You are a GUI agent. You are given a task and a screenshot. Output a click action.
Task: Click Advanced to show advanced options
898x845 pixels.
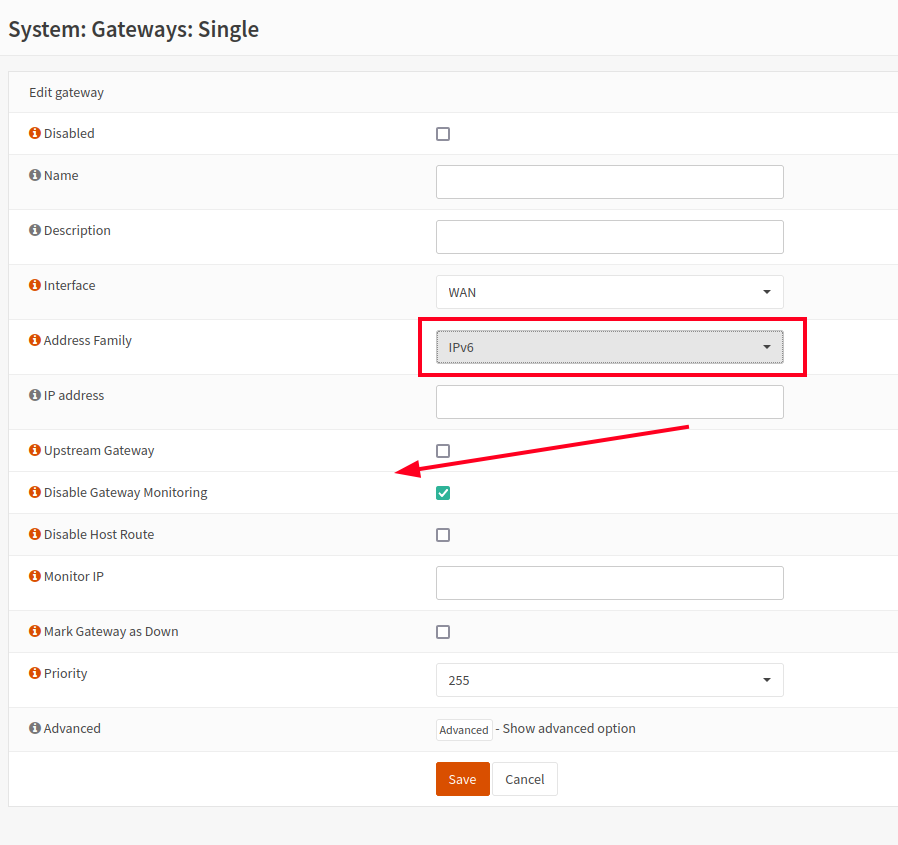tap(463, 729)
